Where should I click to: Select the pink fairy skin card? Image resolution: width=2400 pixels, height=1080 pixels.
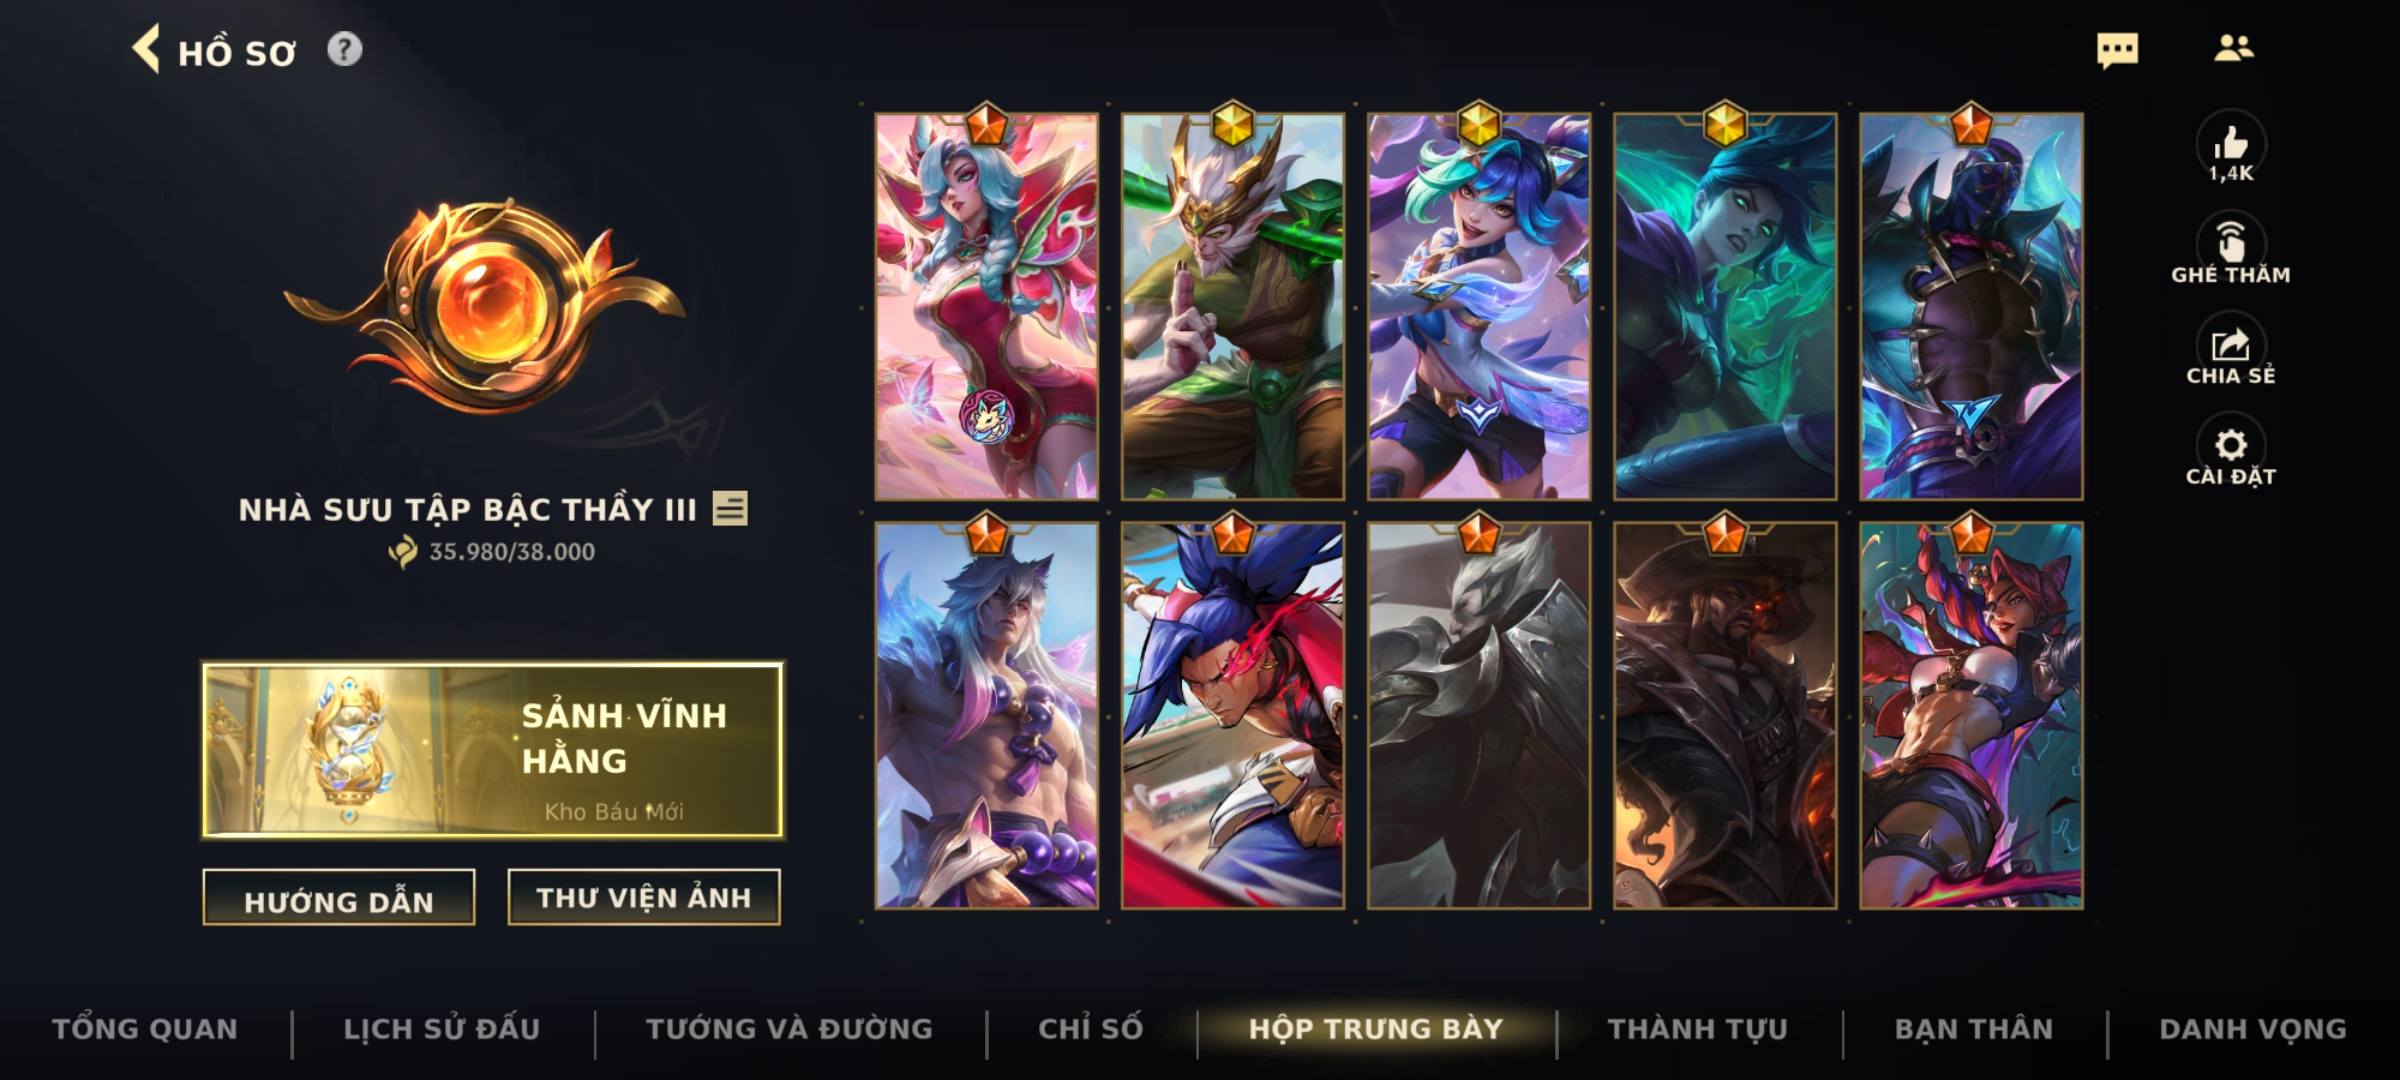986,306
